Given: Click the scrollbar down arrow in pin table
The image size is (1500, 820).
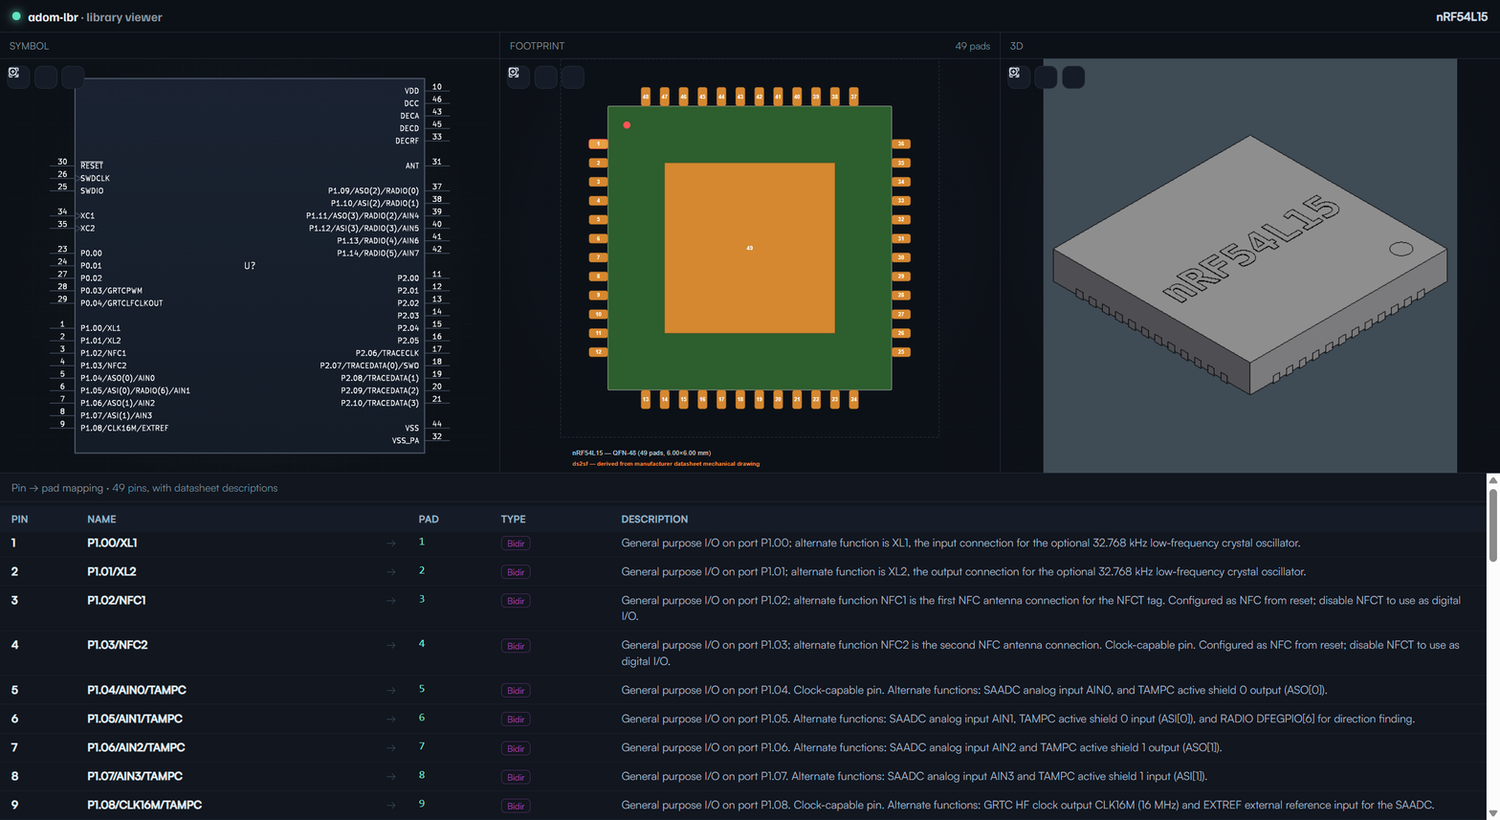Looking at the screenshot, I should 1493,813.
